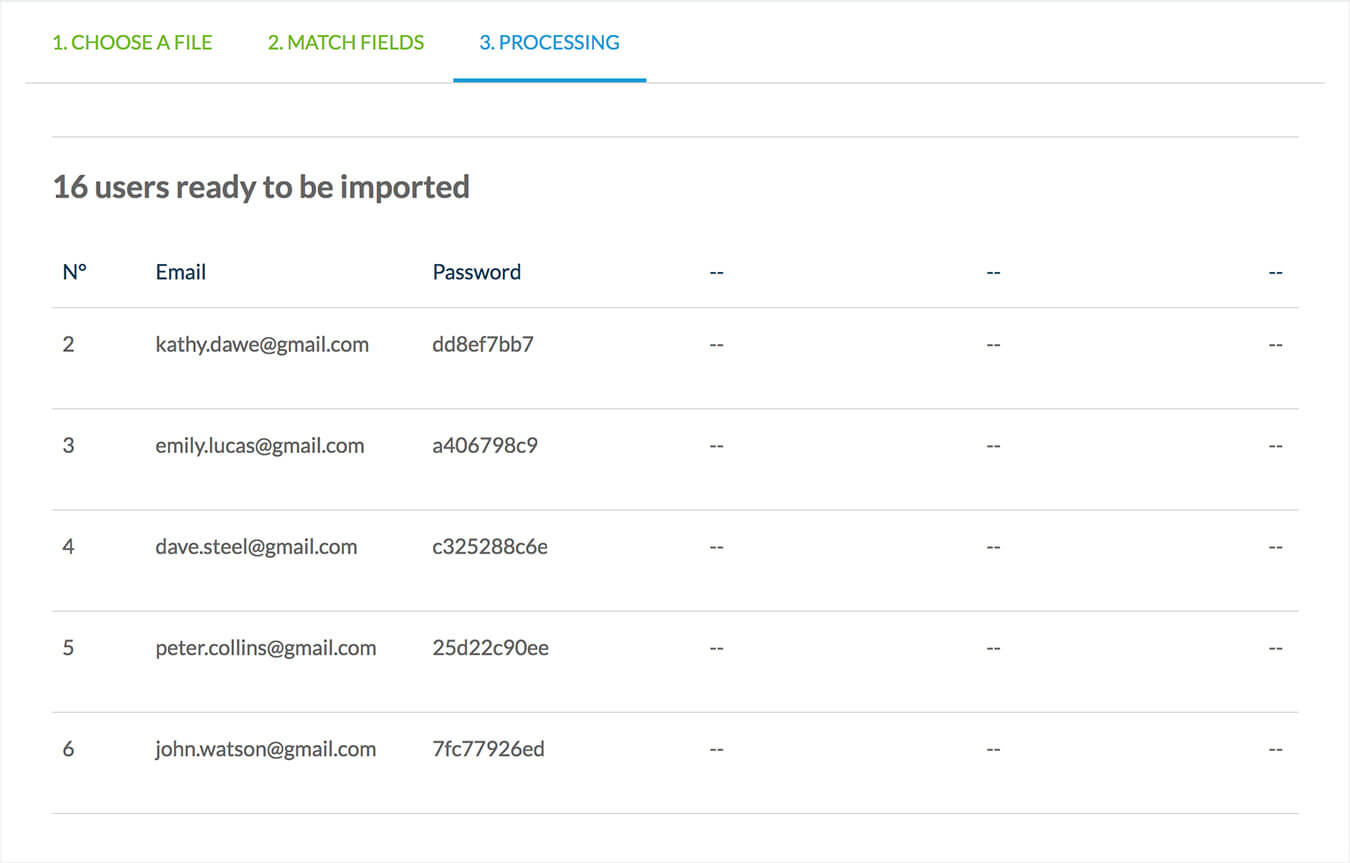1350x863 pixels.
Task: Click the dave.steel@gmail.com email
Action: click(x=256, y=547)
